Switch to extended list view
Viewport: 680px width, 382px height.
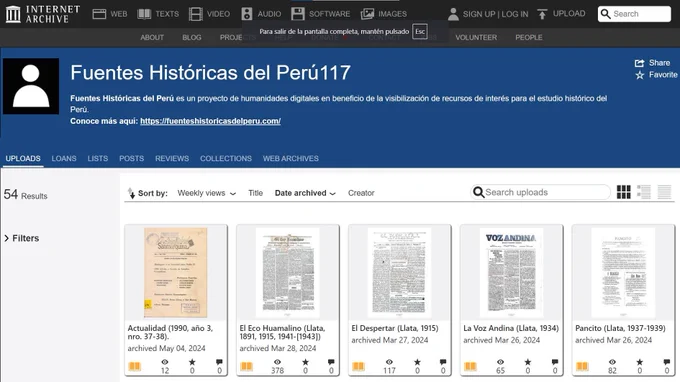(x=644, y=192)
